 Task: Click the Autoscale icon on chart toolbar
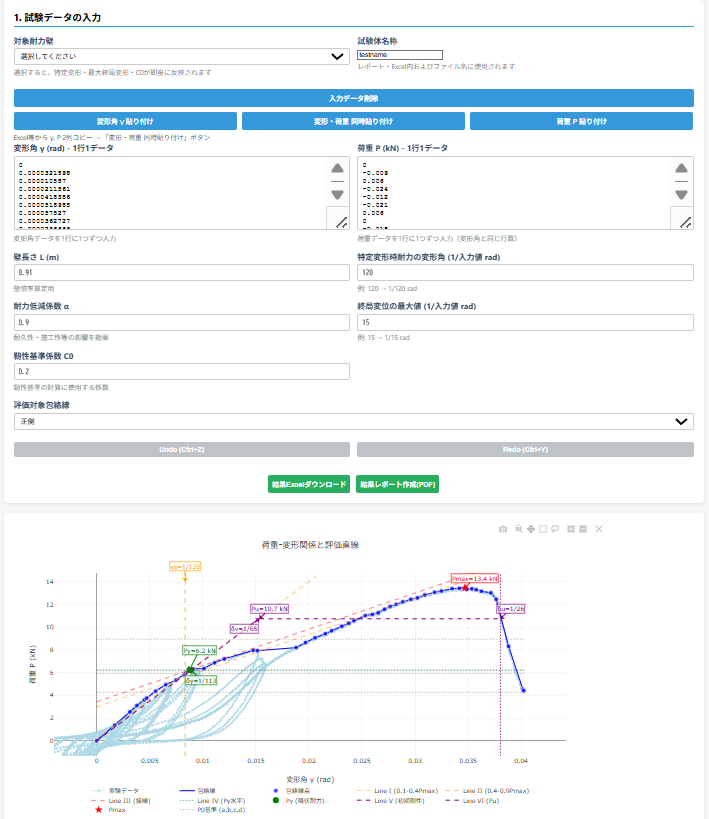tap(598, 528)
